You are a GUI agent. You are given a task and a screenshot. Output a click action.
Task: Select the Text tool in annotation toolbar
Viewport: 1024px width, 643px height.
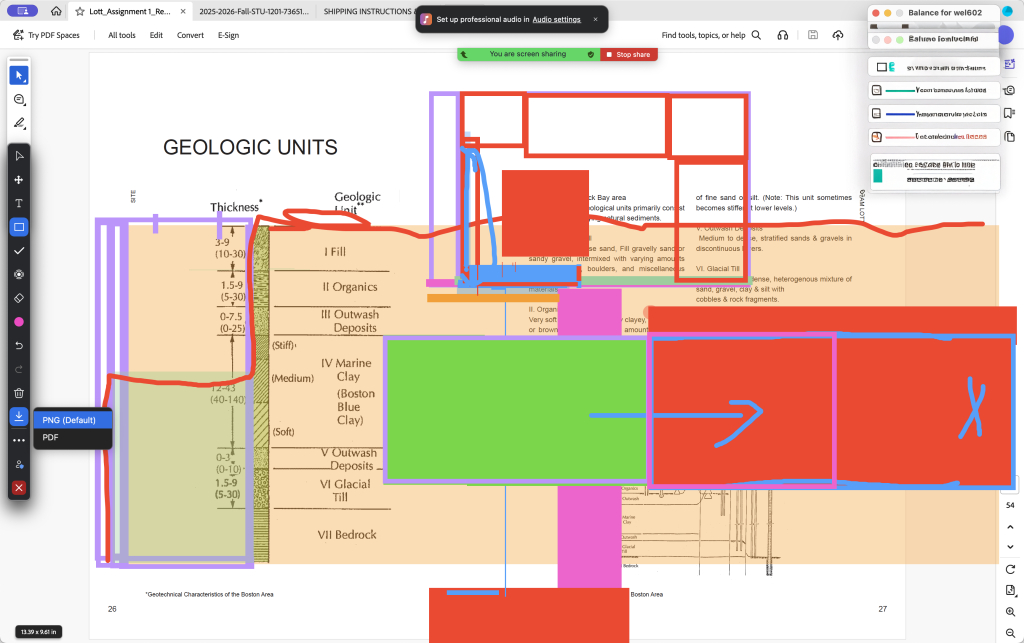(x=19, y=203)
